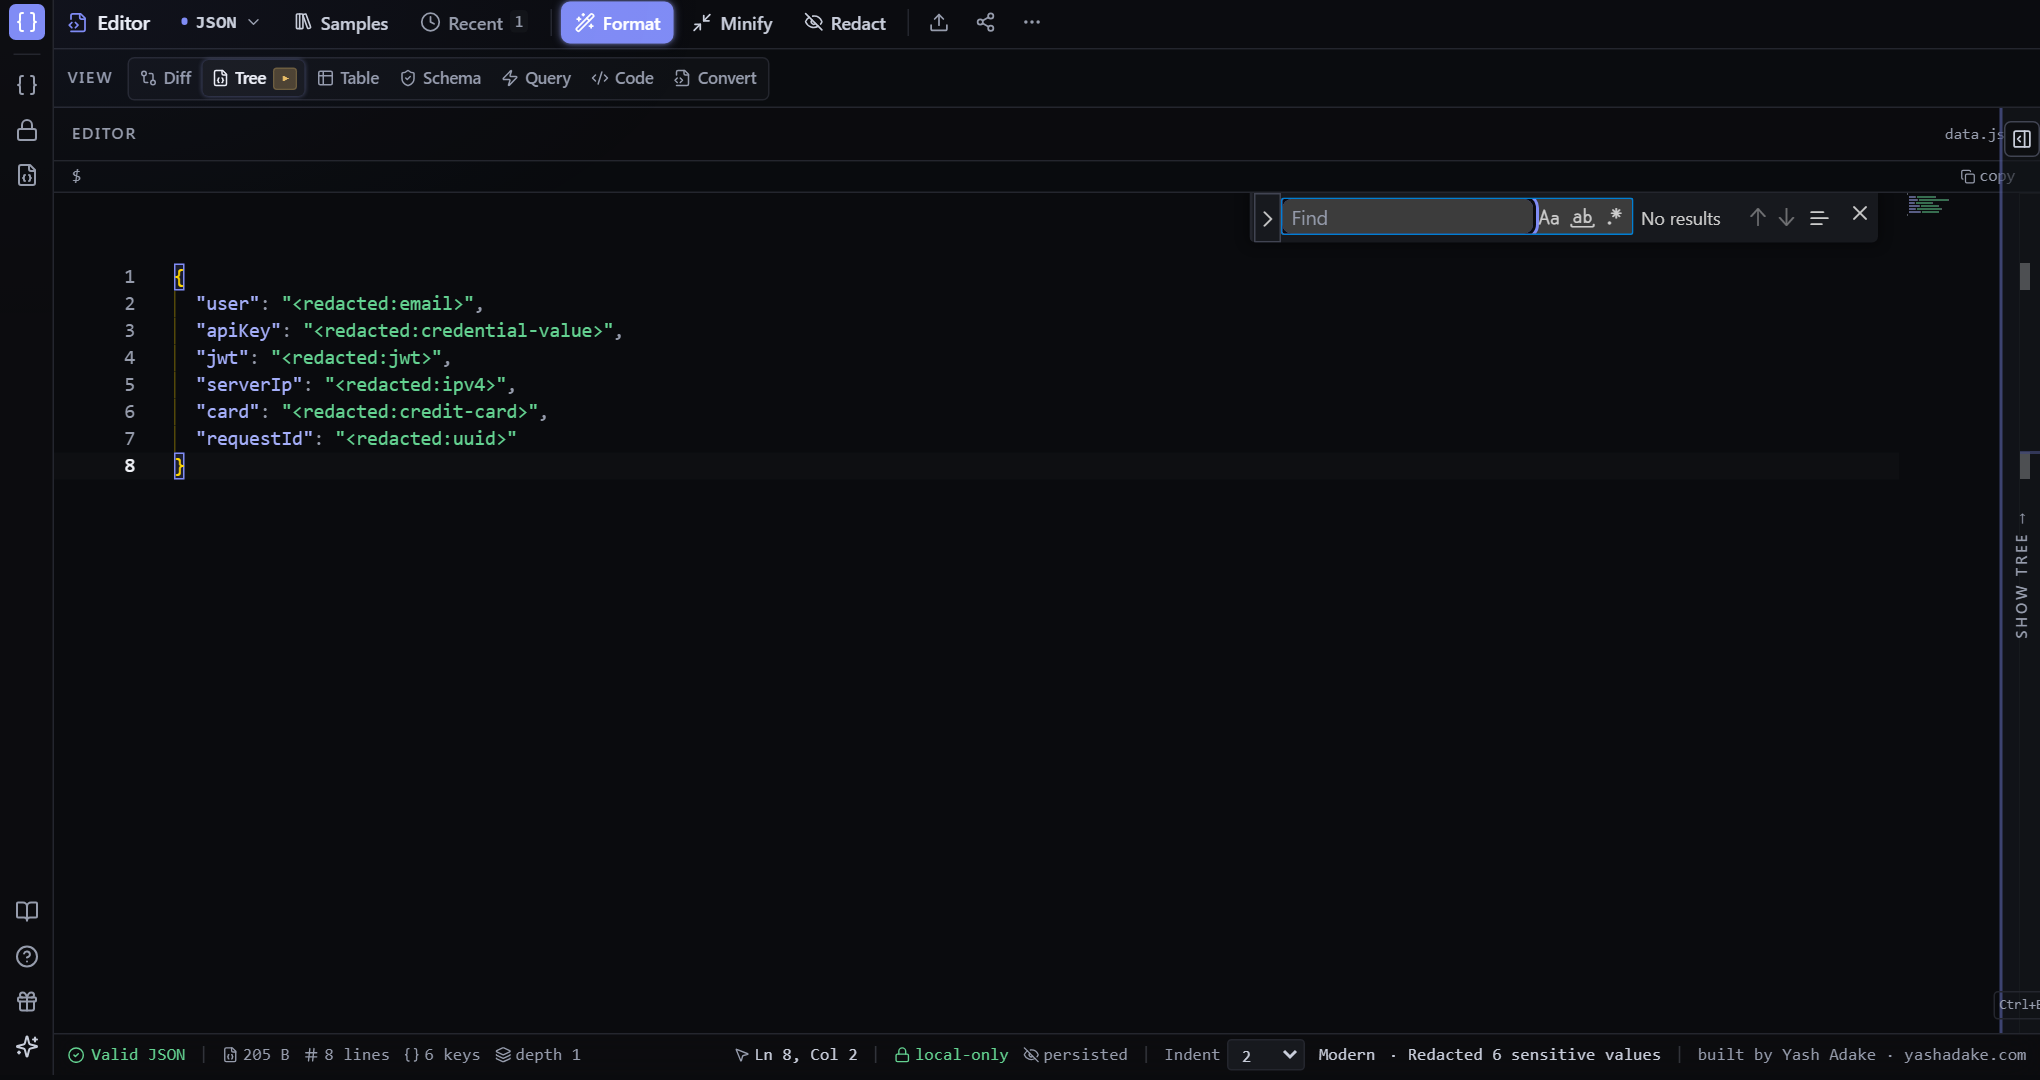Viewport: 2040px width, 1080px height.
Task: Click the Modern theme label
Action: pos(1346,1055)
